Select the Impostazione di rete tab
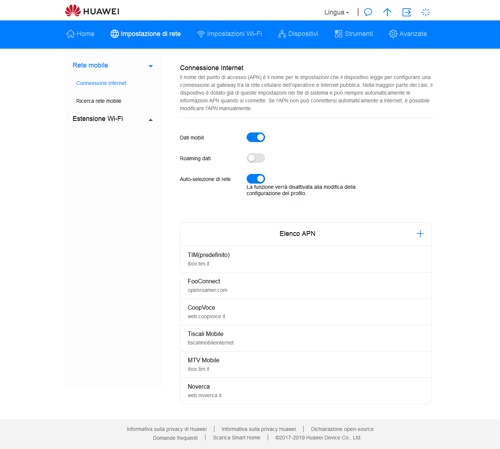Image resolution: width=500 pixels, height=449 pixels. pyautogui.click(x=145, y=34)
